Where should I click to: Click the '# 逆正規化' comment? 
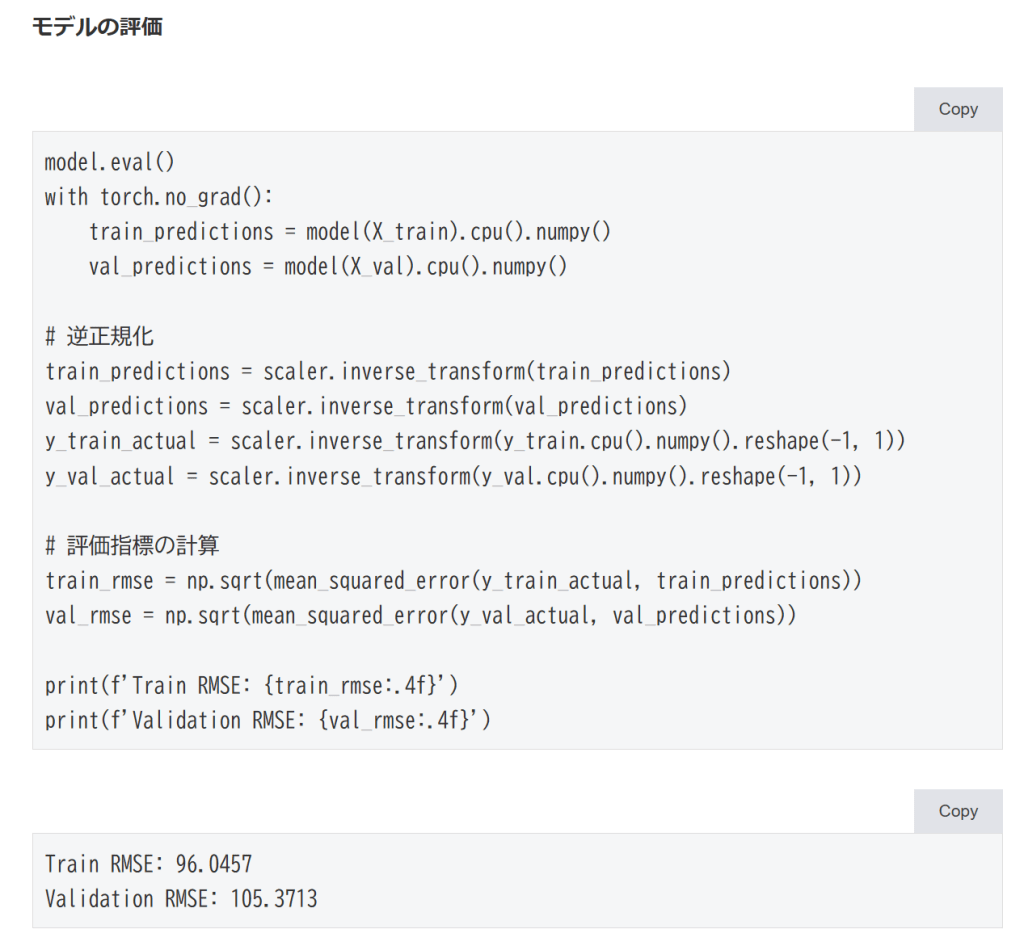coord(100,336)
